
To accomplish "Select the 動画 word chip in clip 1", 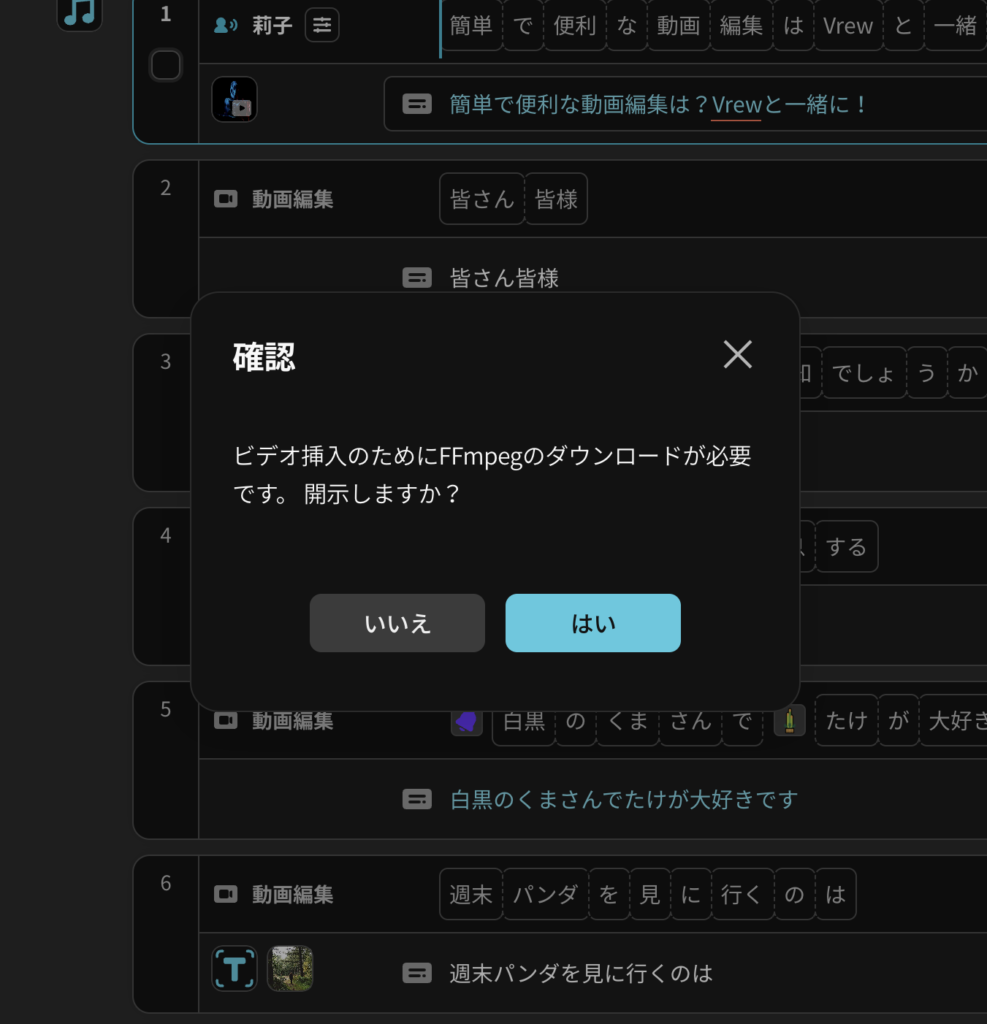I will (678, 25).
